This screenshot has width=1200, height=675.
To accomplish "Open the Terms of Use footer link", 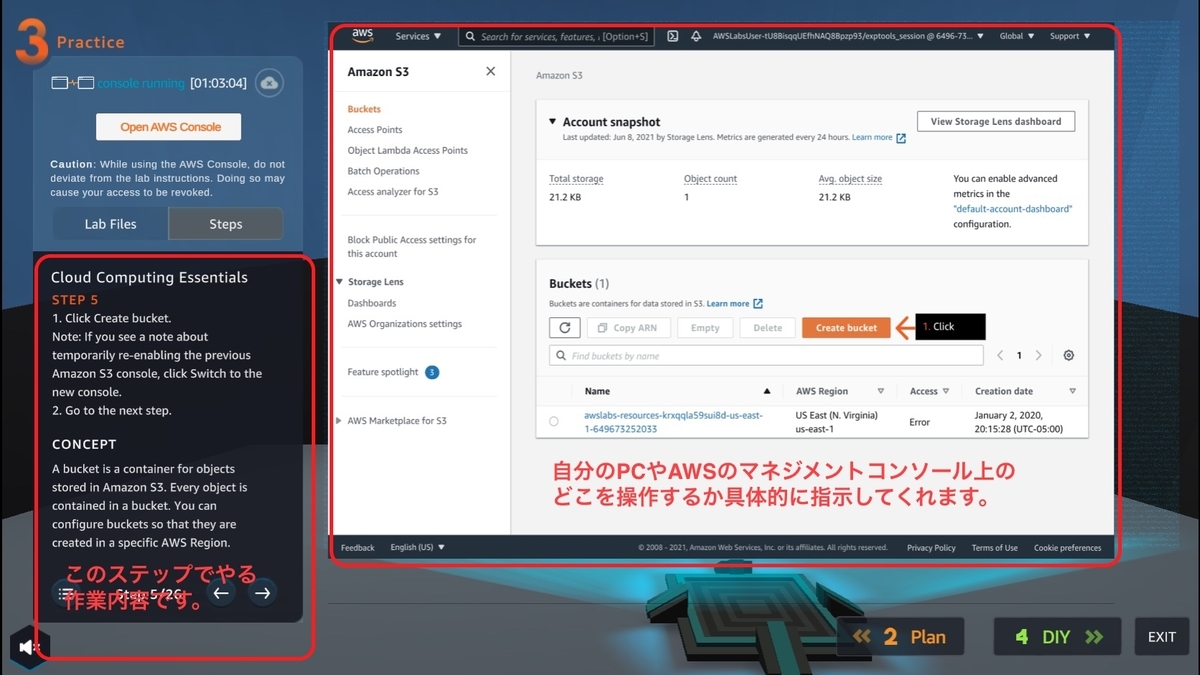I will [x=994, y=547].
